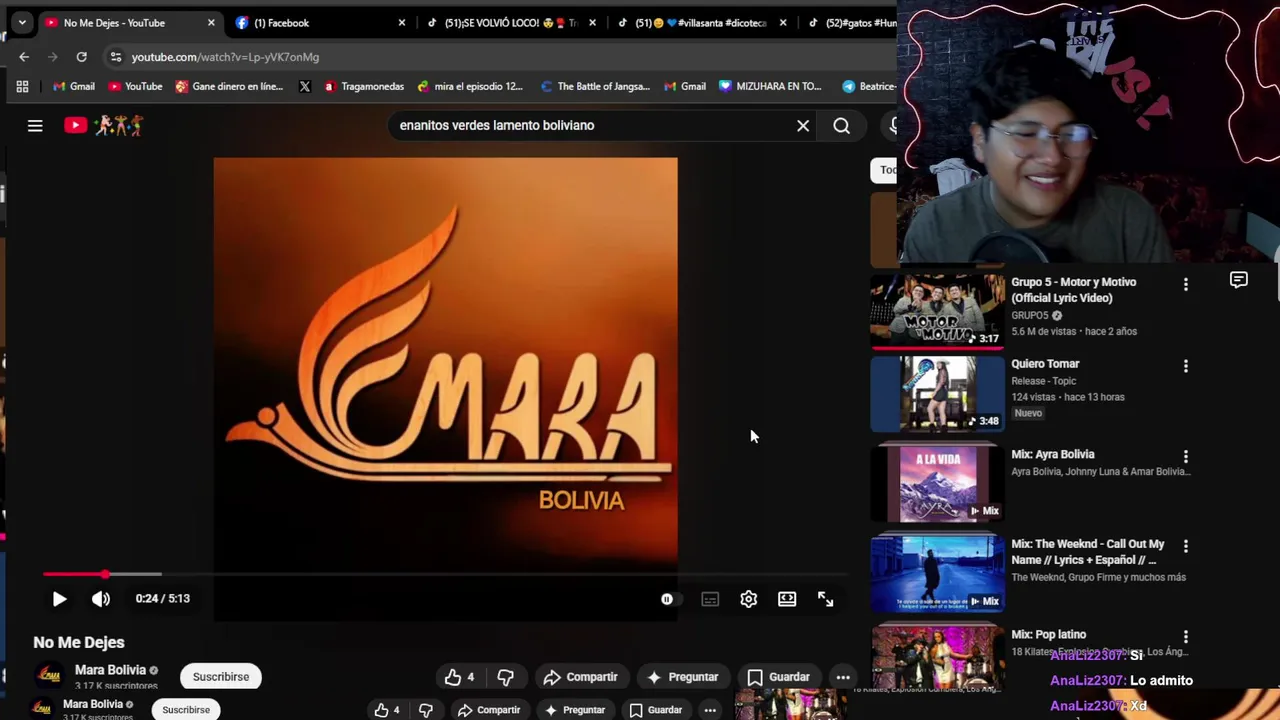This screenshot has width=1280, height=720.
Task: Run search with magnifier button
Action: [x=842, y=126]
